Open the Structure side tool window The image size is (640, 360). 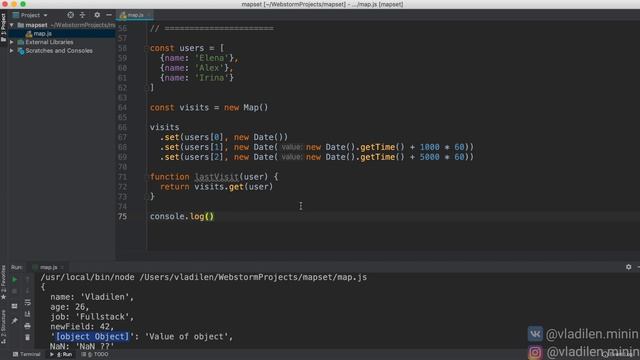(3, 327)
